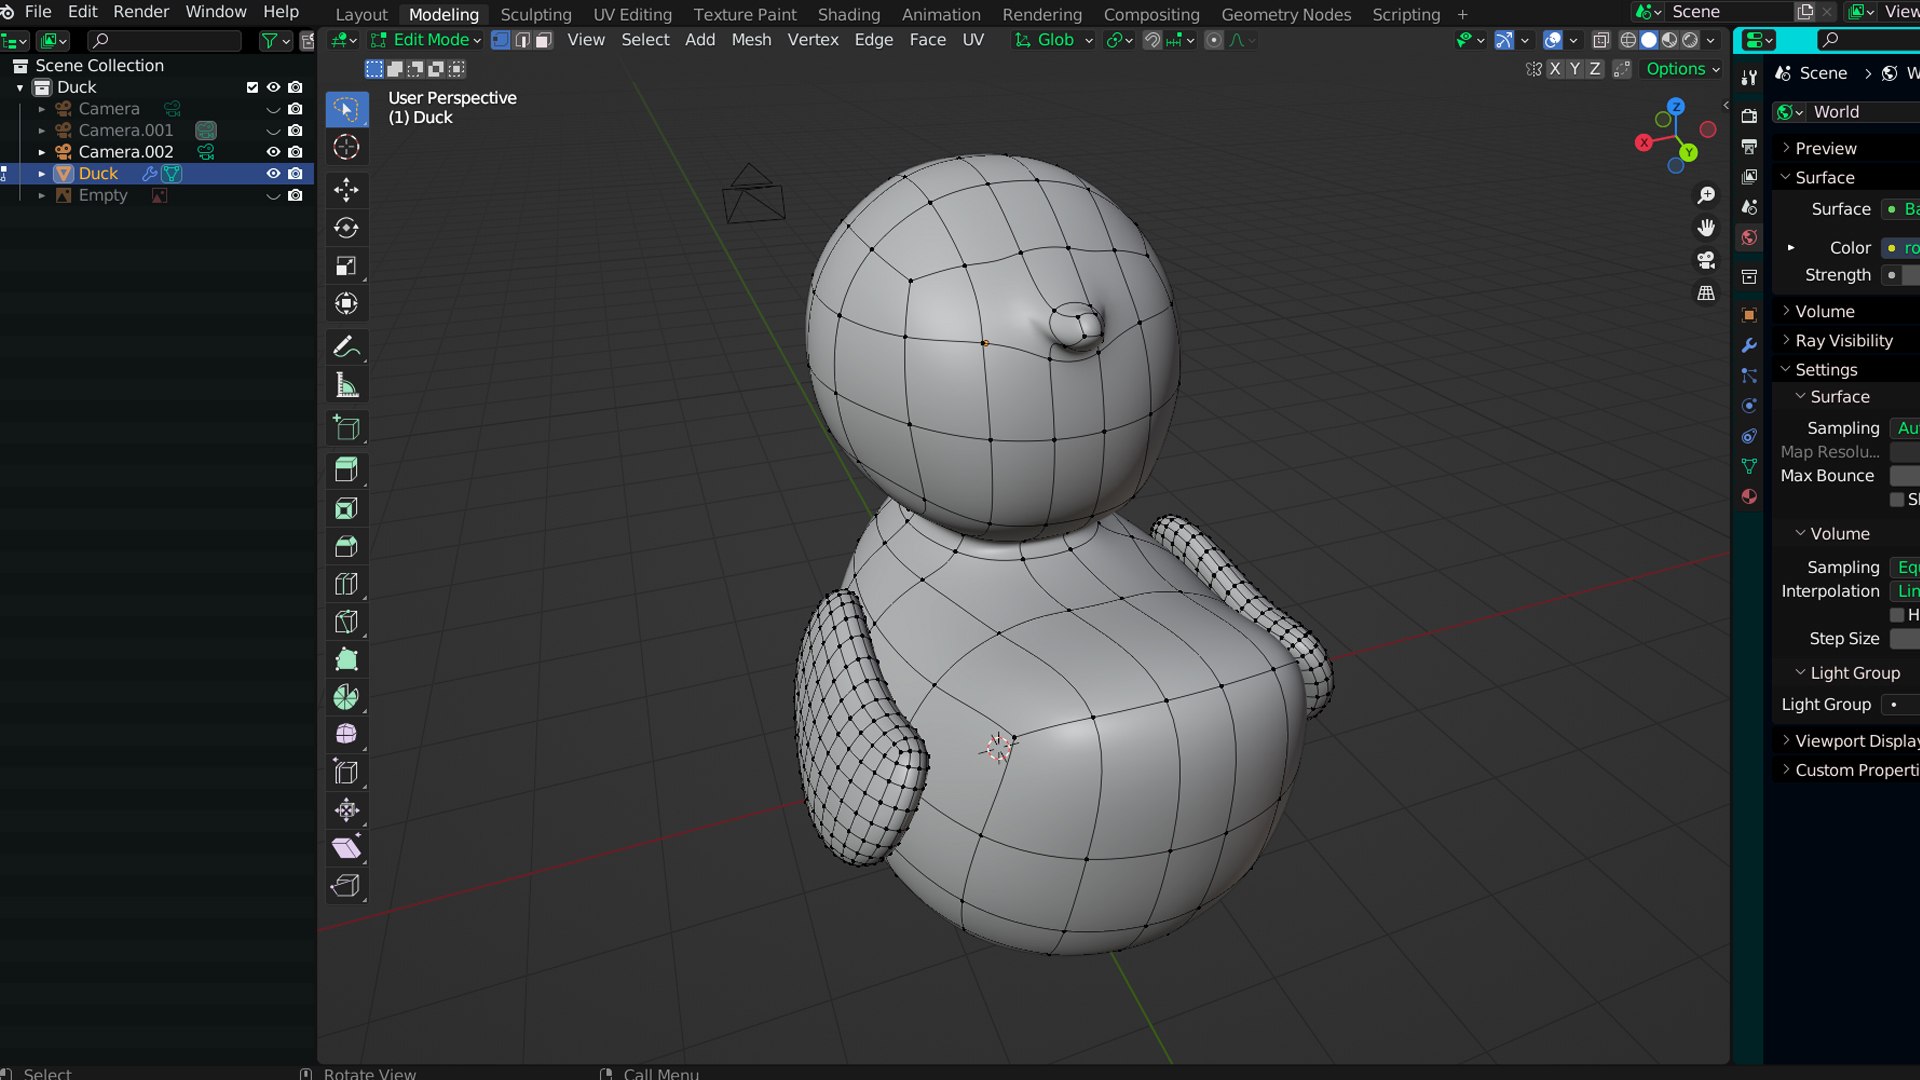
Task: Select the Rotate tool
Action: pyautogui.click(x=346, y=228)
